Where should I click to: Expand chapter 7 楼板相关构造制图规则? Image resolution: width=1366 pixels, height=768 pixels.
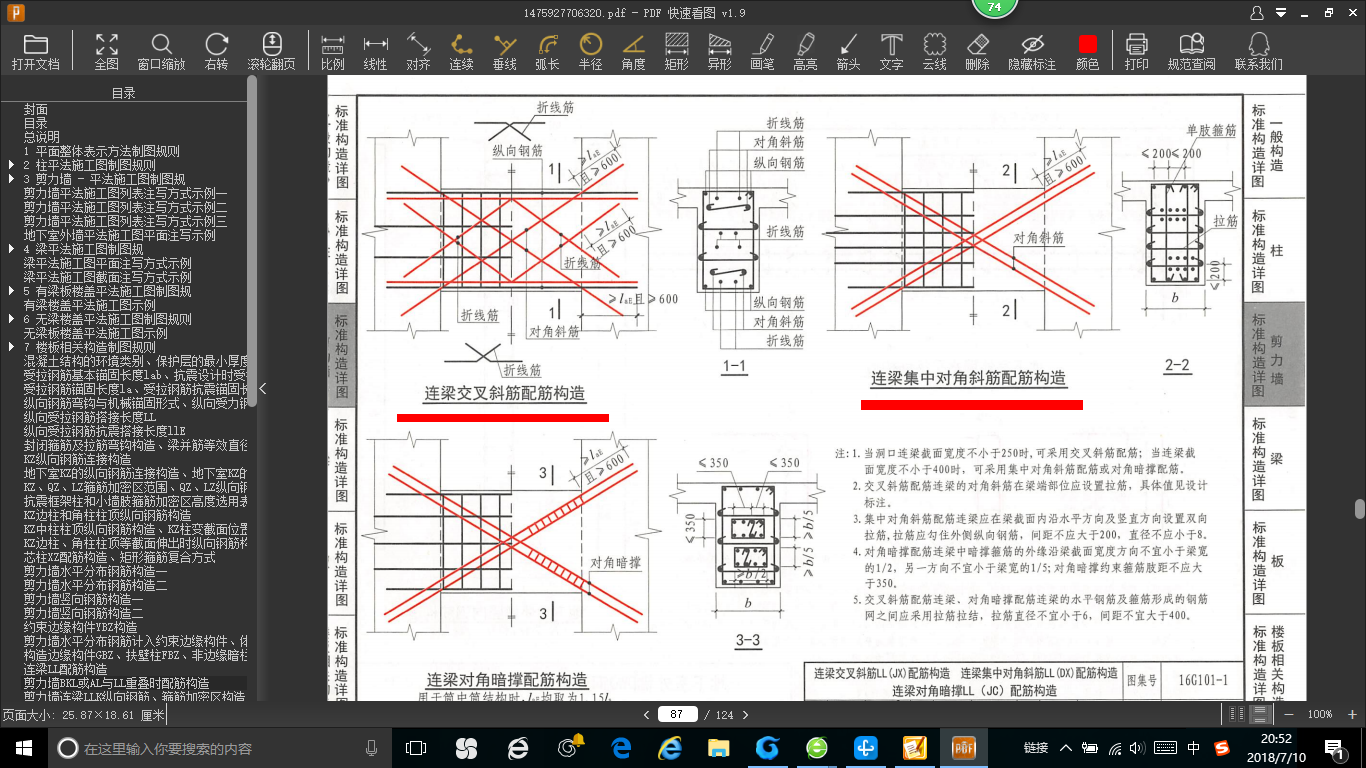(x=11, y=347)
